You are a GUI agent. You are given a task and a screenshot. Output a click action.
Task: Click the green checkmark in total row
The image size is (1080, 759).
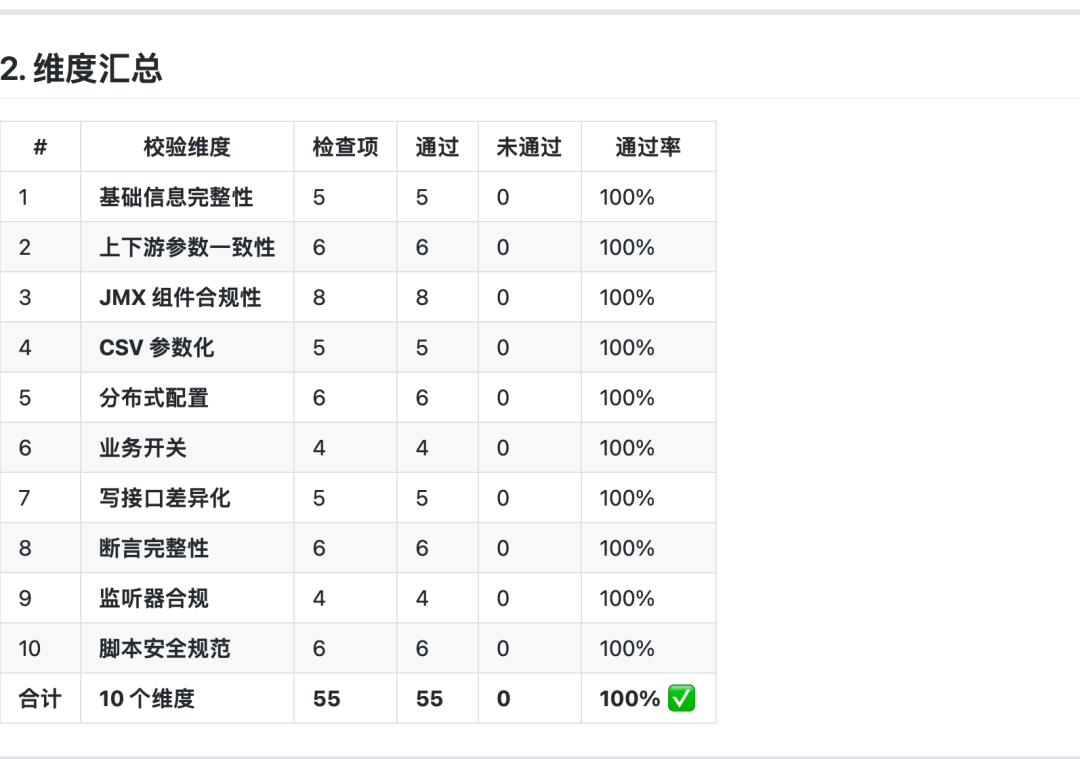tap(681, 698)
